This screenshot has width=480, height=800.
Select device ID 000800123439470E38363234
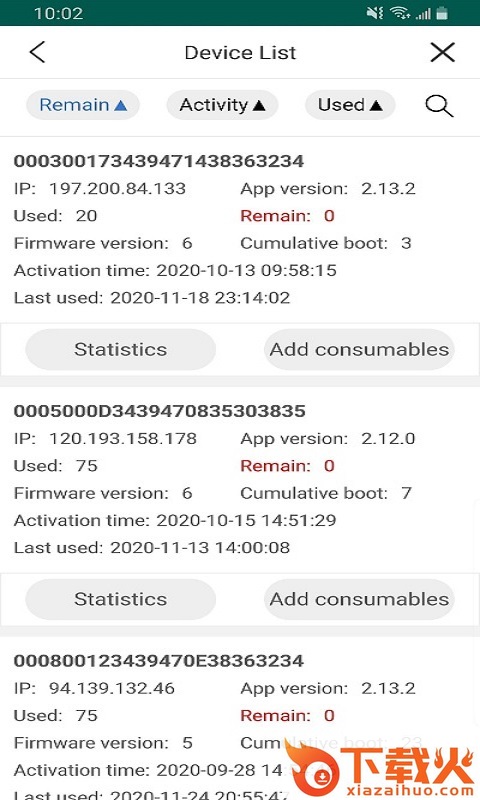click(159, 661)
